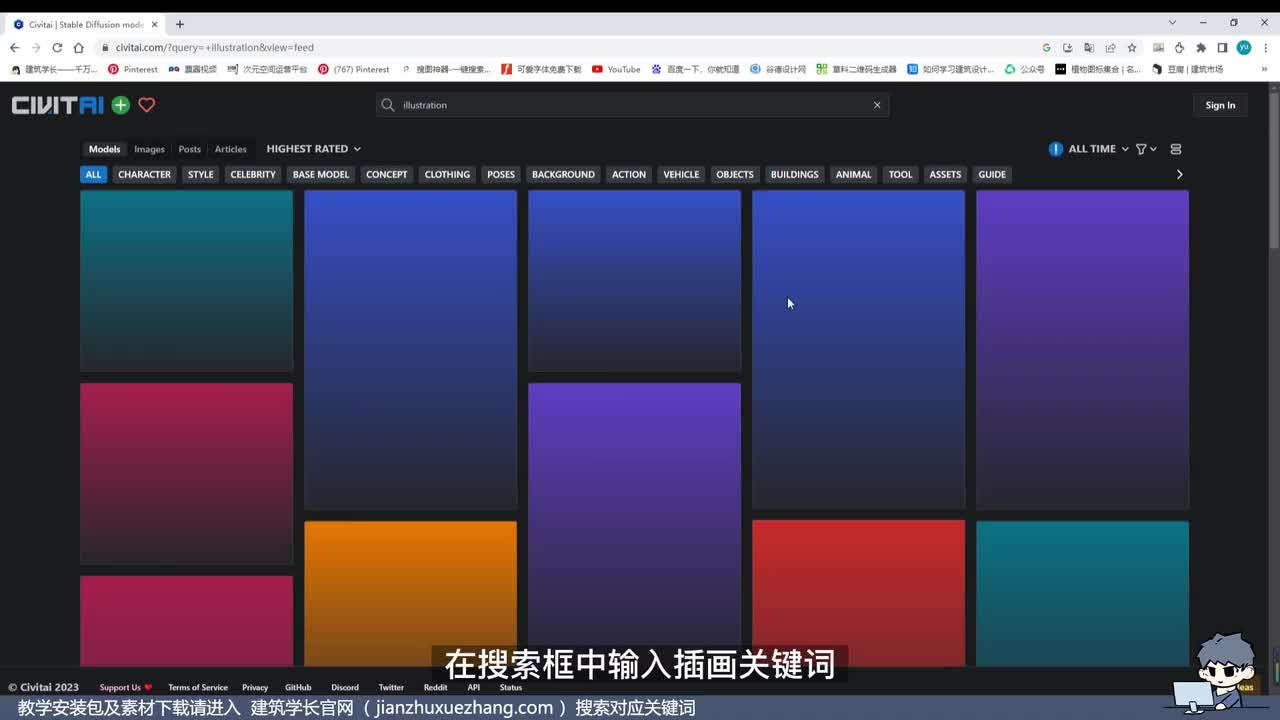Image resolution: width=1280 pixels, height=720 pixels.
Task: Switch to the Articles tab
Action: (x=230, y=149)
